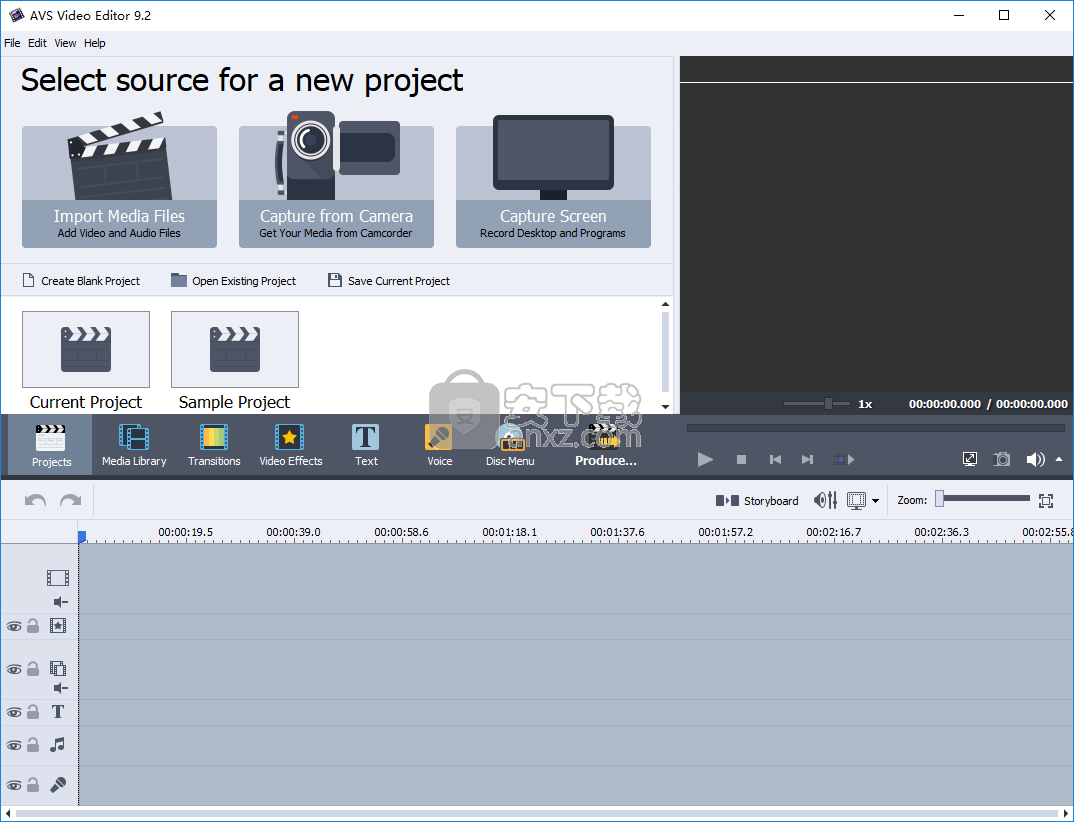Click Capture from Camera tile
The height and width of the screenshot is (822, 1074).
click(336, 186)
